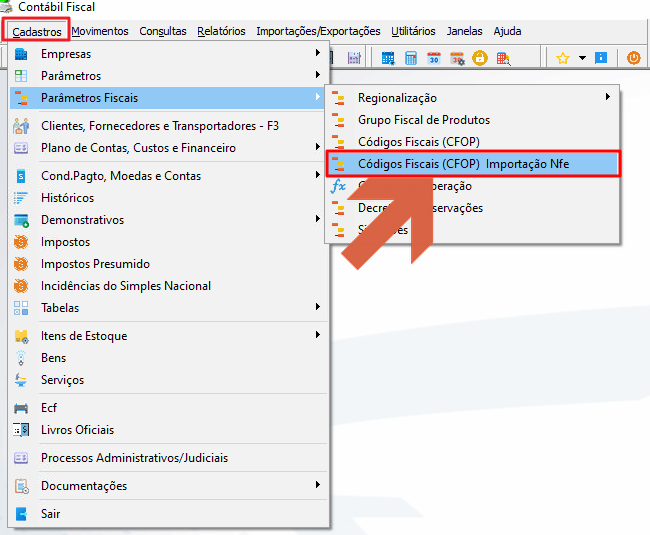Click the blue information icon
This screenshot has height=535, width=650.
tap(601, 58)
